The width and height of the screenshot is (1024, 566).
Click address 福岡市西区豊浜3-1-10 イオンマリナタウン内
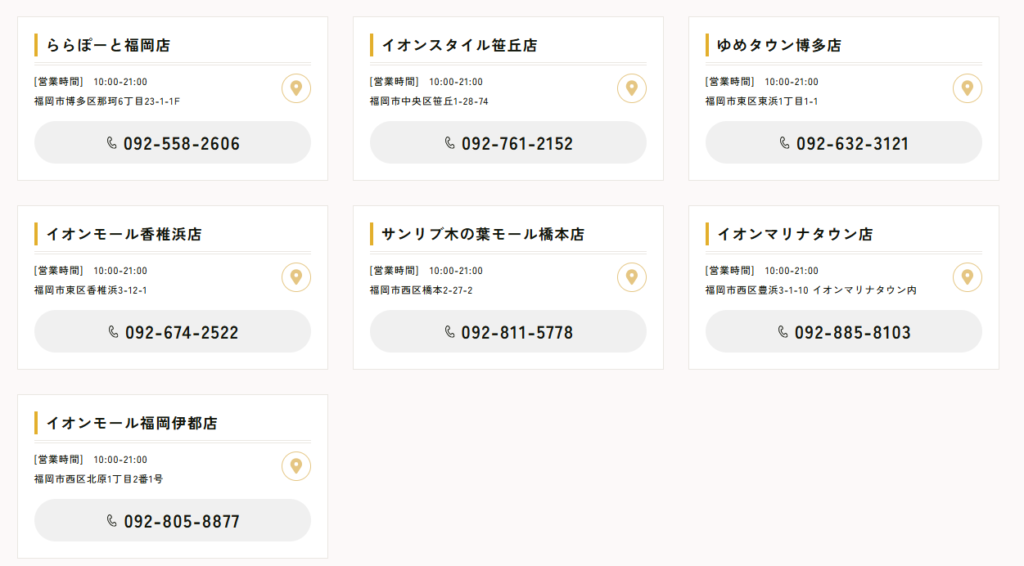click(811, 291)
